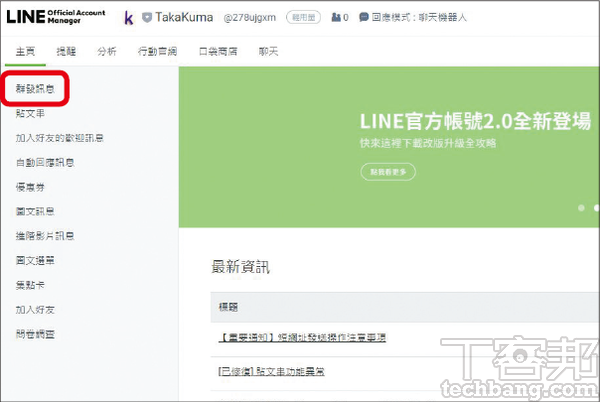The height and width of the screenshot is (402, 600).
Task: Switch to the 提醒 tab
Action: tap(66, 51)
